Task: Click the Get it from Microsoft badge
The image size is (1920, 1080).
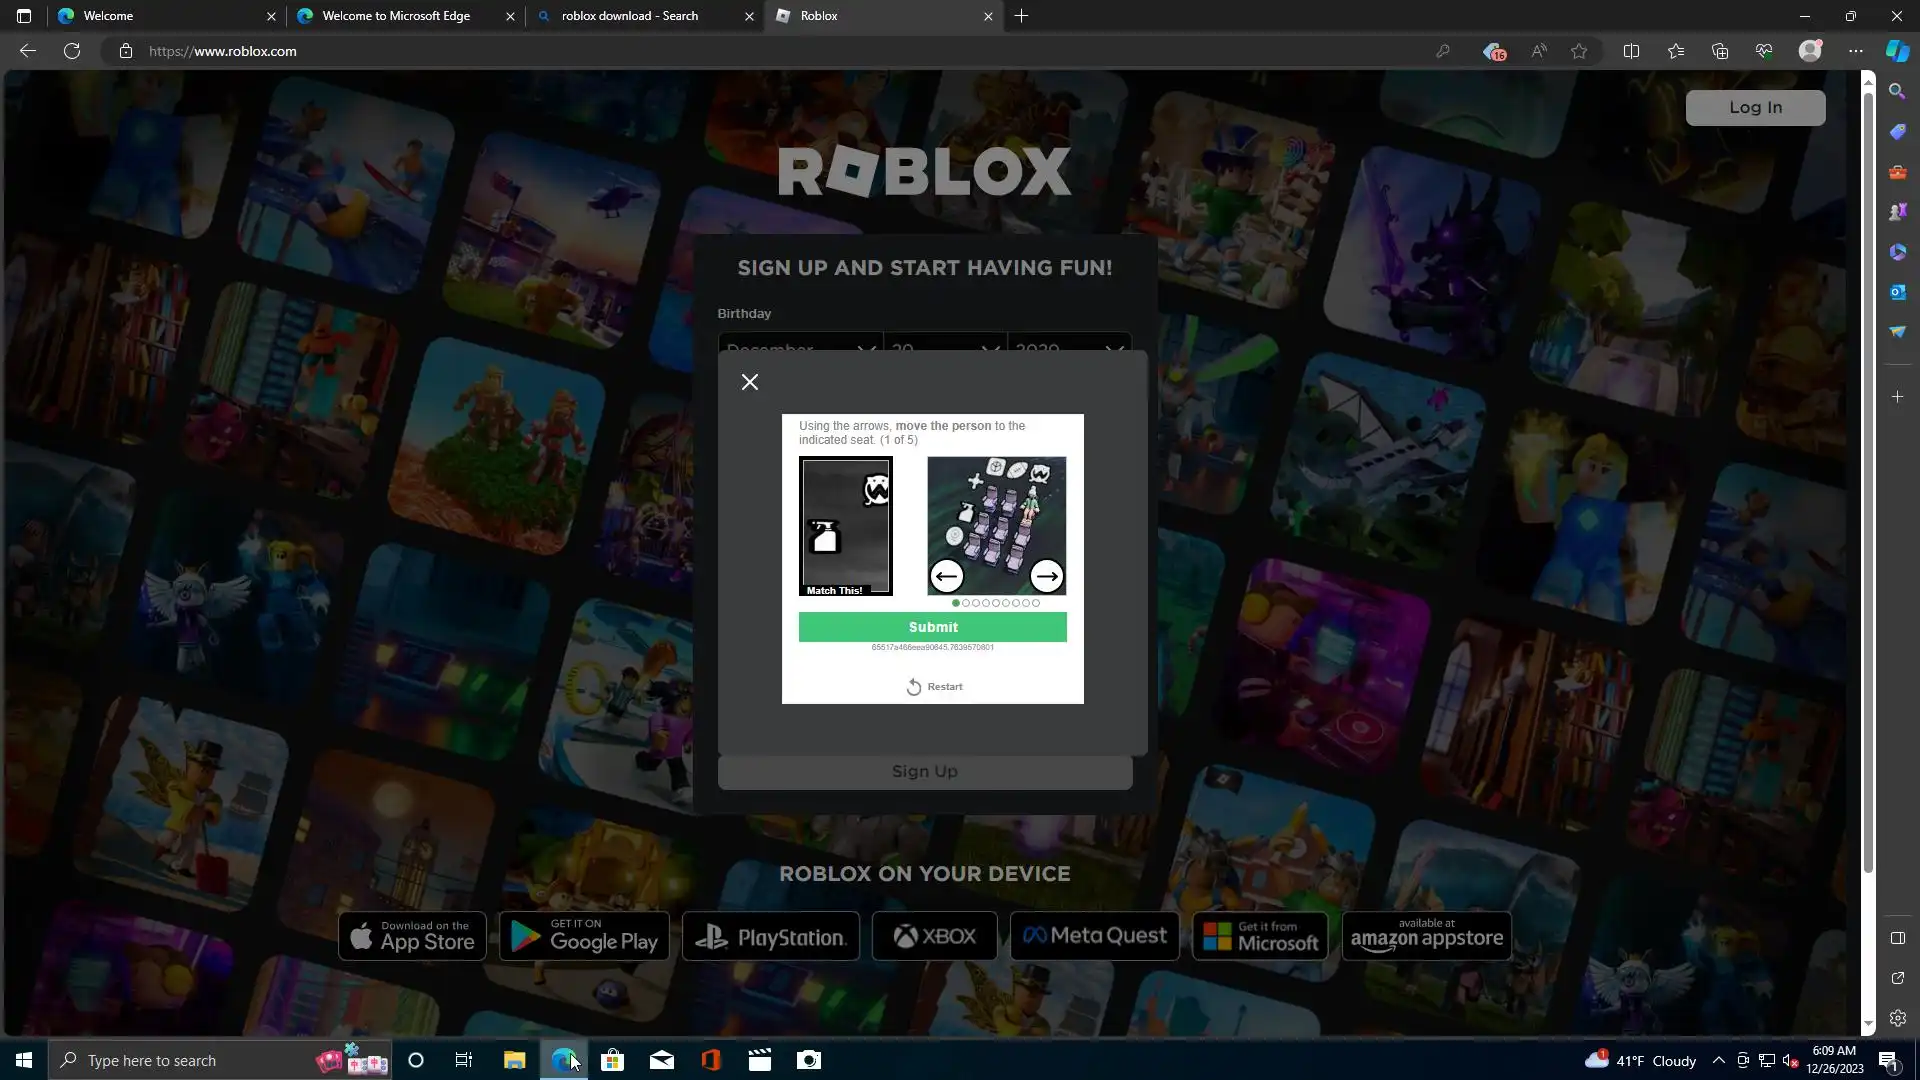Action: [x=1260, y=936]
